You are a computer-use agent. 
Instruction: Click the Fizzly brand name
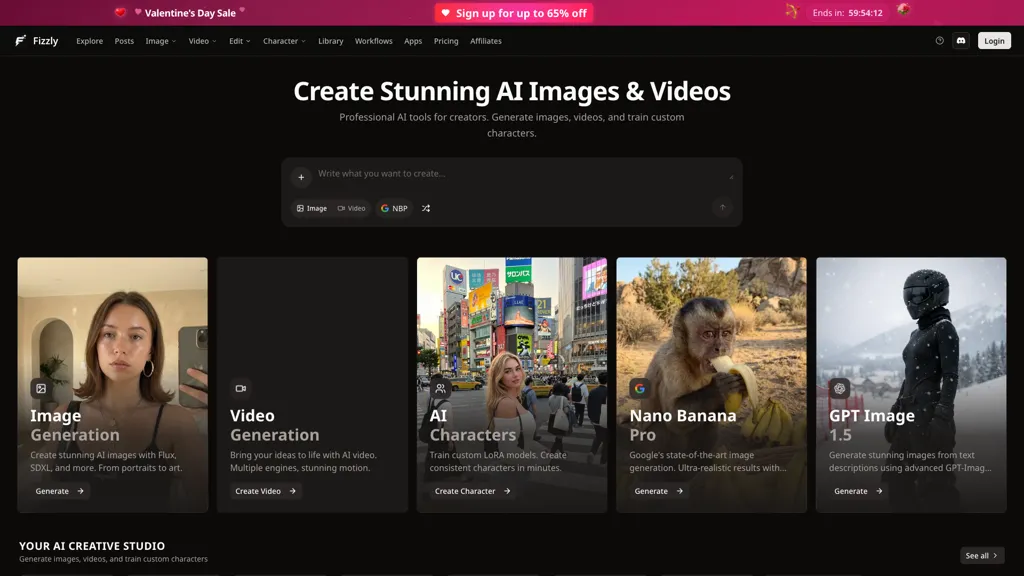point(46,40)
